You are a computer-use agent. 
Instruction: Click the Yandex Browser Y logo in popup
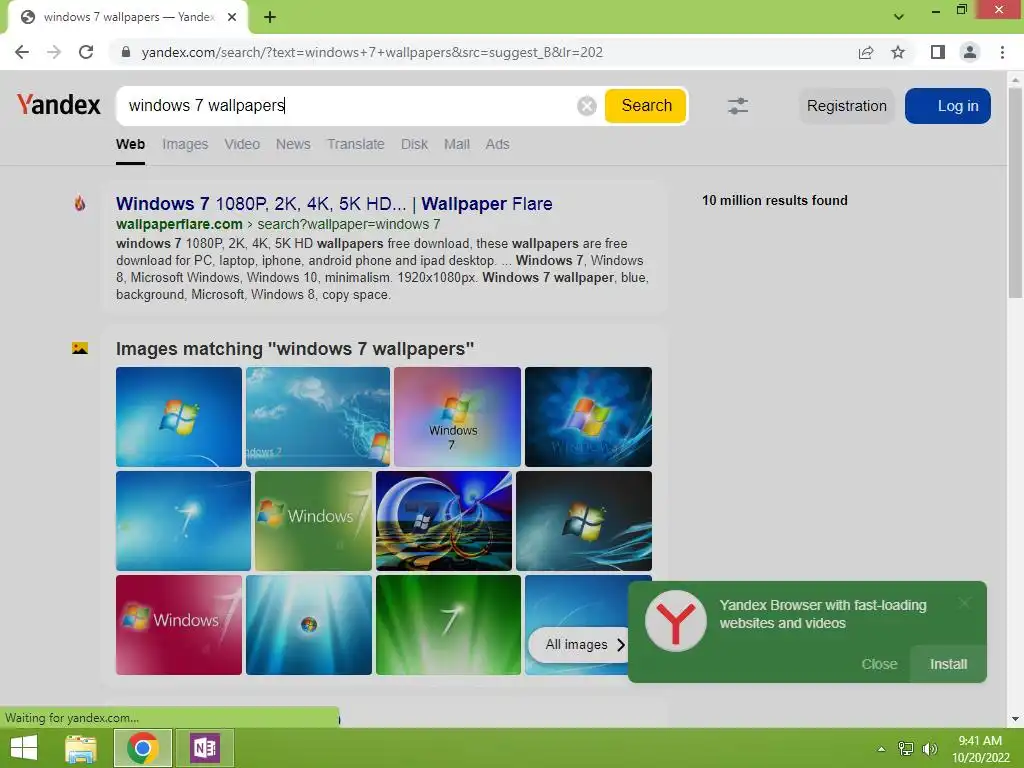[675, 621]
